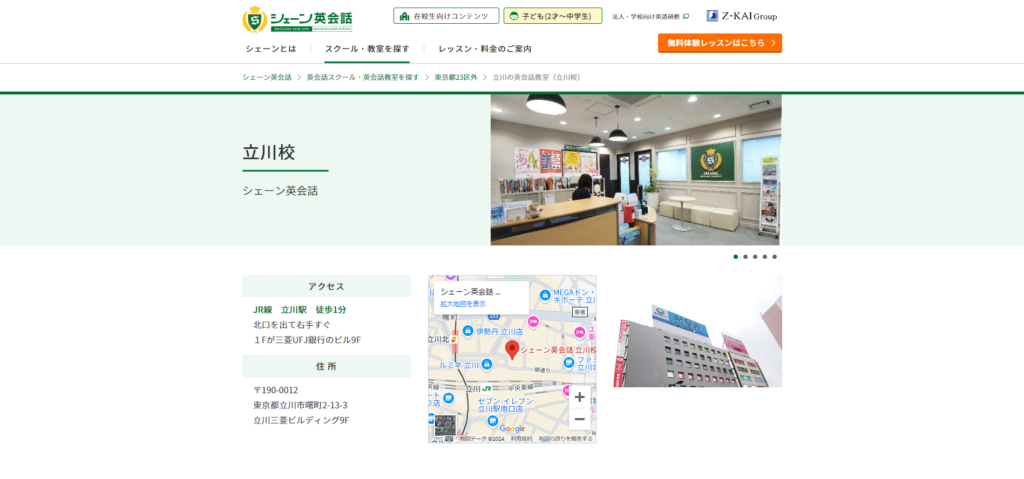The width and height of the screenshot is (1024, 479).
Task: Click 拡大地図を表示 map link
Action: (x=463, y=304)
